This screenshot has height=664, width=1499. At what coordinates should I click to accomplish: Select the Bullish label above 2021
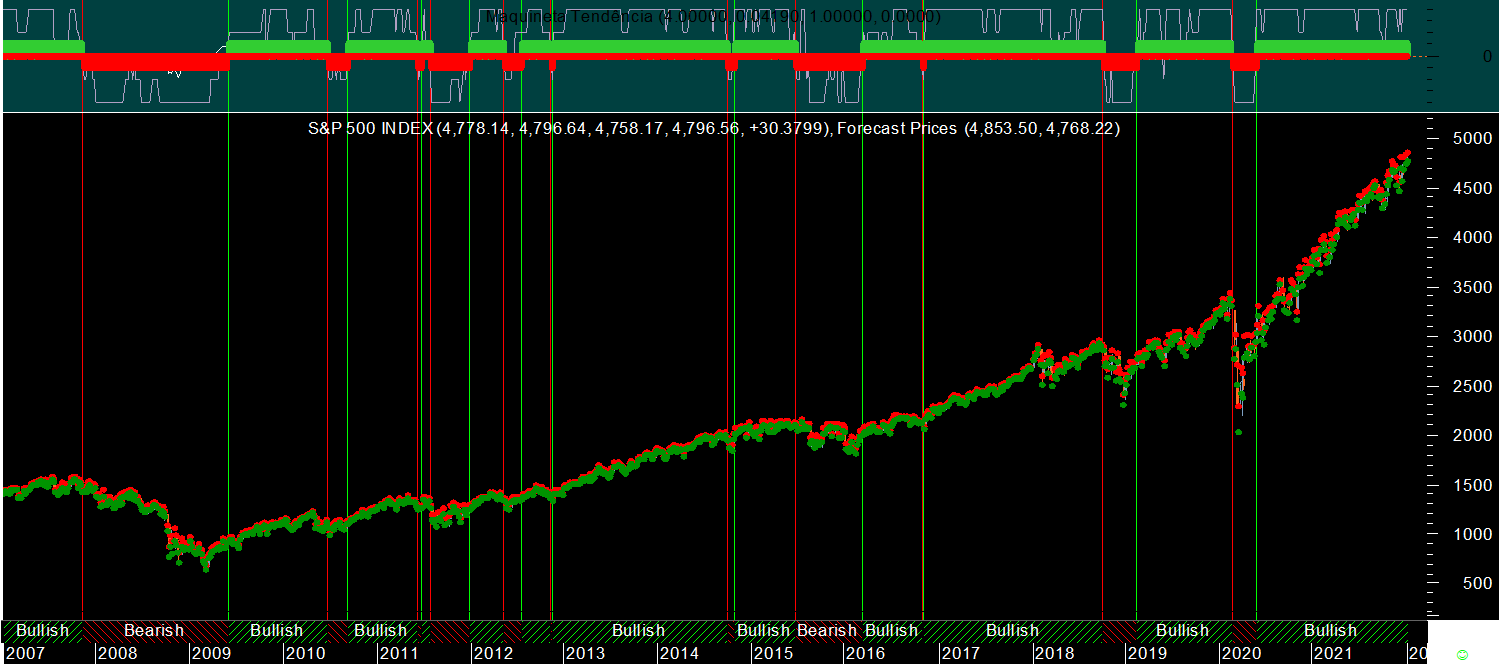[x=1330, y=631]
